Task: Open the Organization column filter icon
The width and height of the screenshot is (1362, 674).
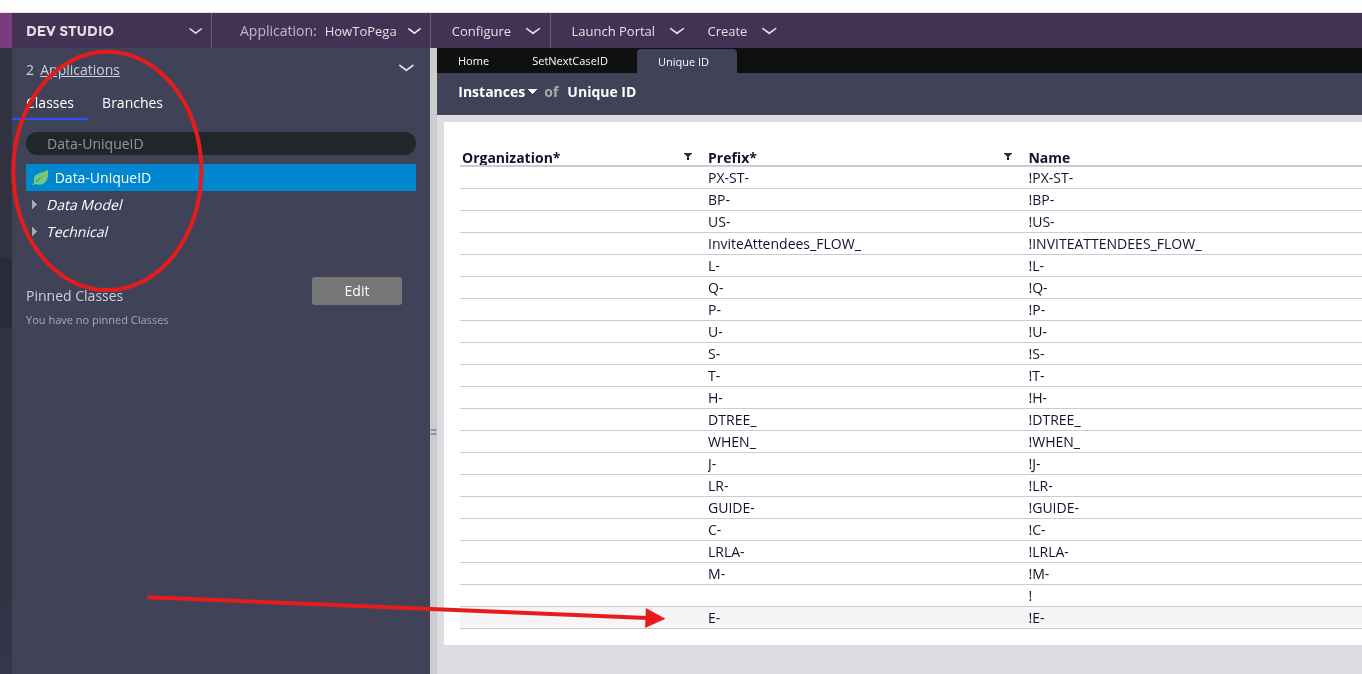Action: pos(687,157)
